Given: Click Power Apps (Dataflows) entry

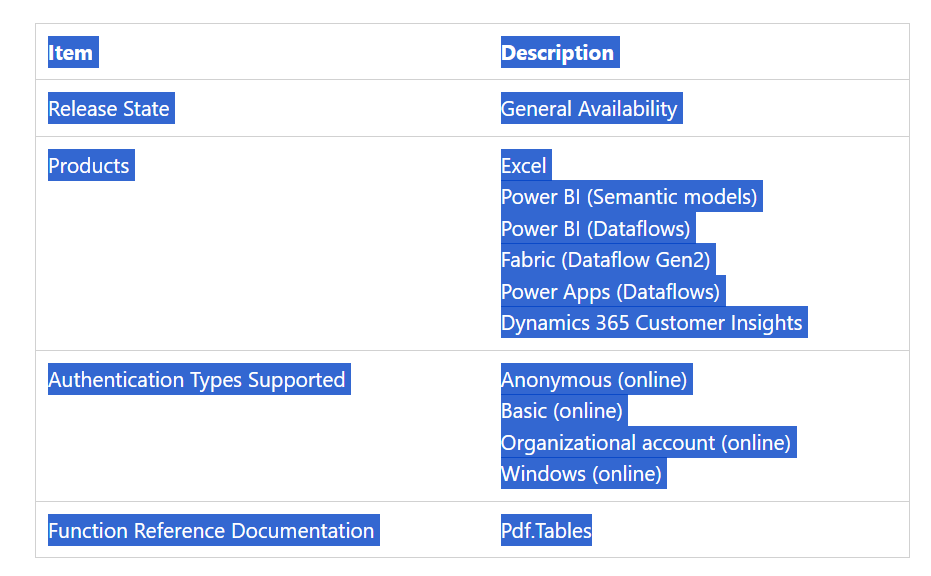Looking at the screenshot, I should (x=610, y=292).
